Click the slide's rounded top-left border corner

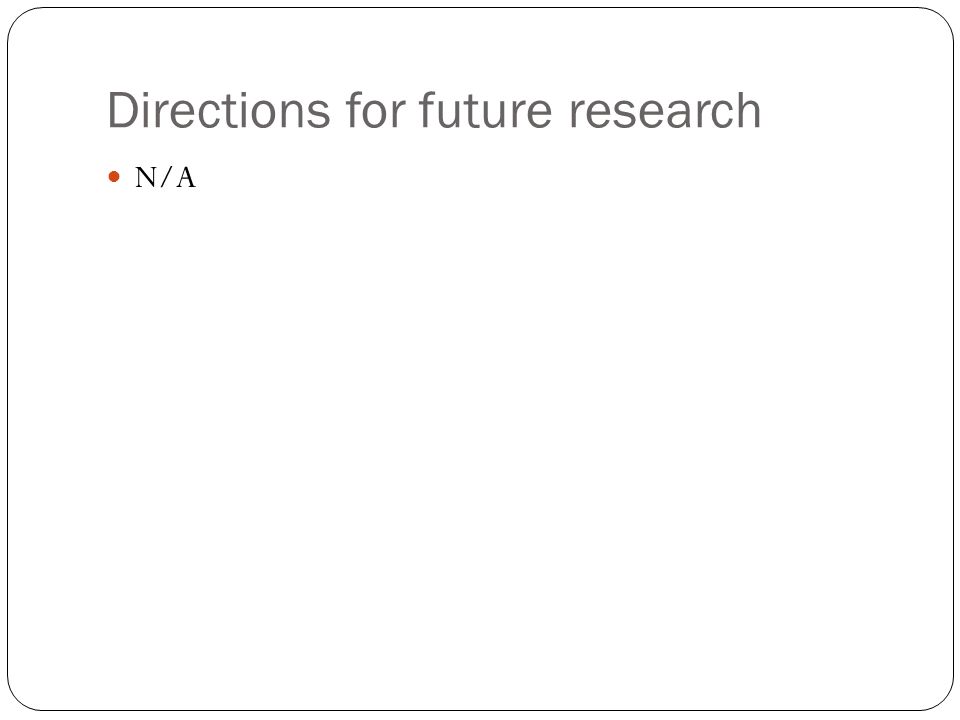click(18, 18)
